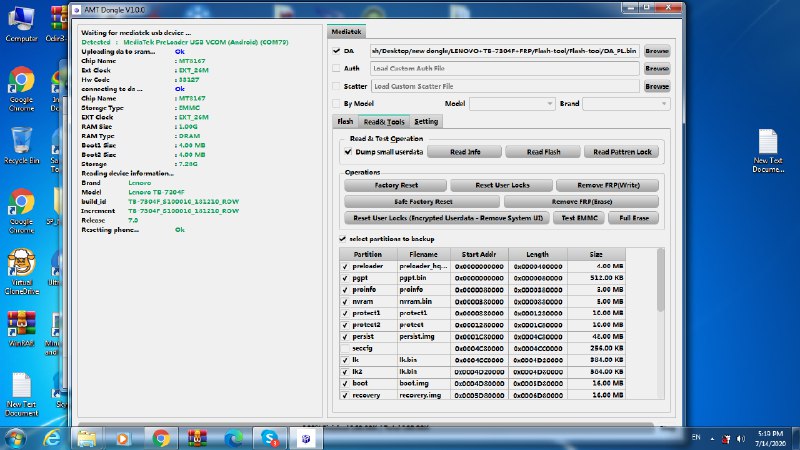The width and height of the screenshot is (800, 450).
Task: Uncheck the nvram partition checkbox
Action: pos(345,302)
